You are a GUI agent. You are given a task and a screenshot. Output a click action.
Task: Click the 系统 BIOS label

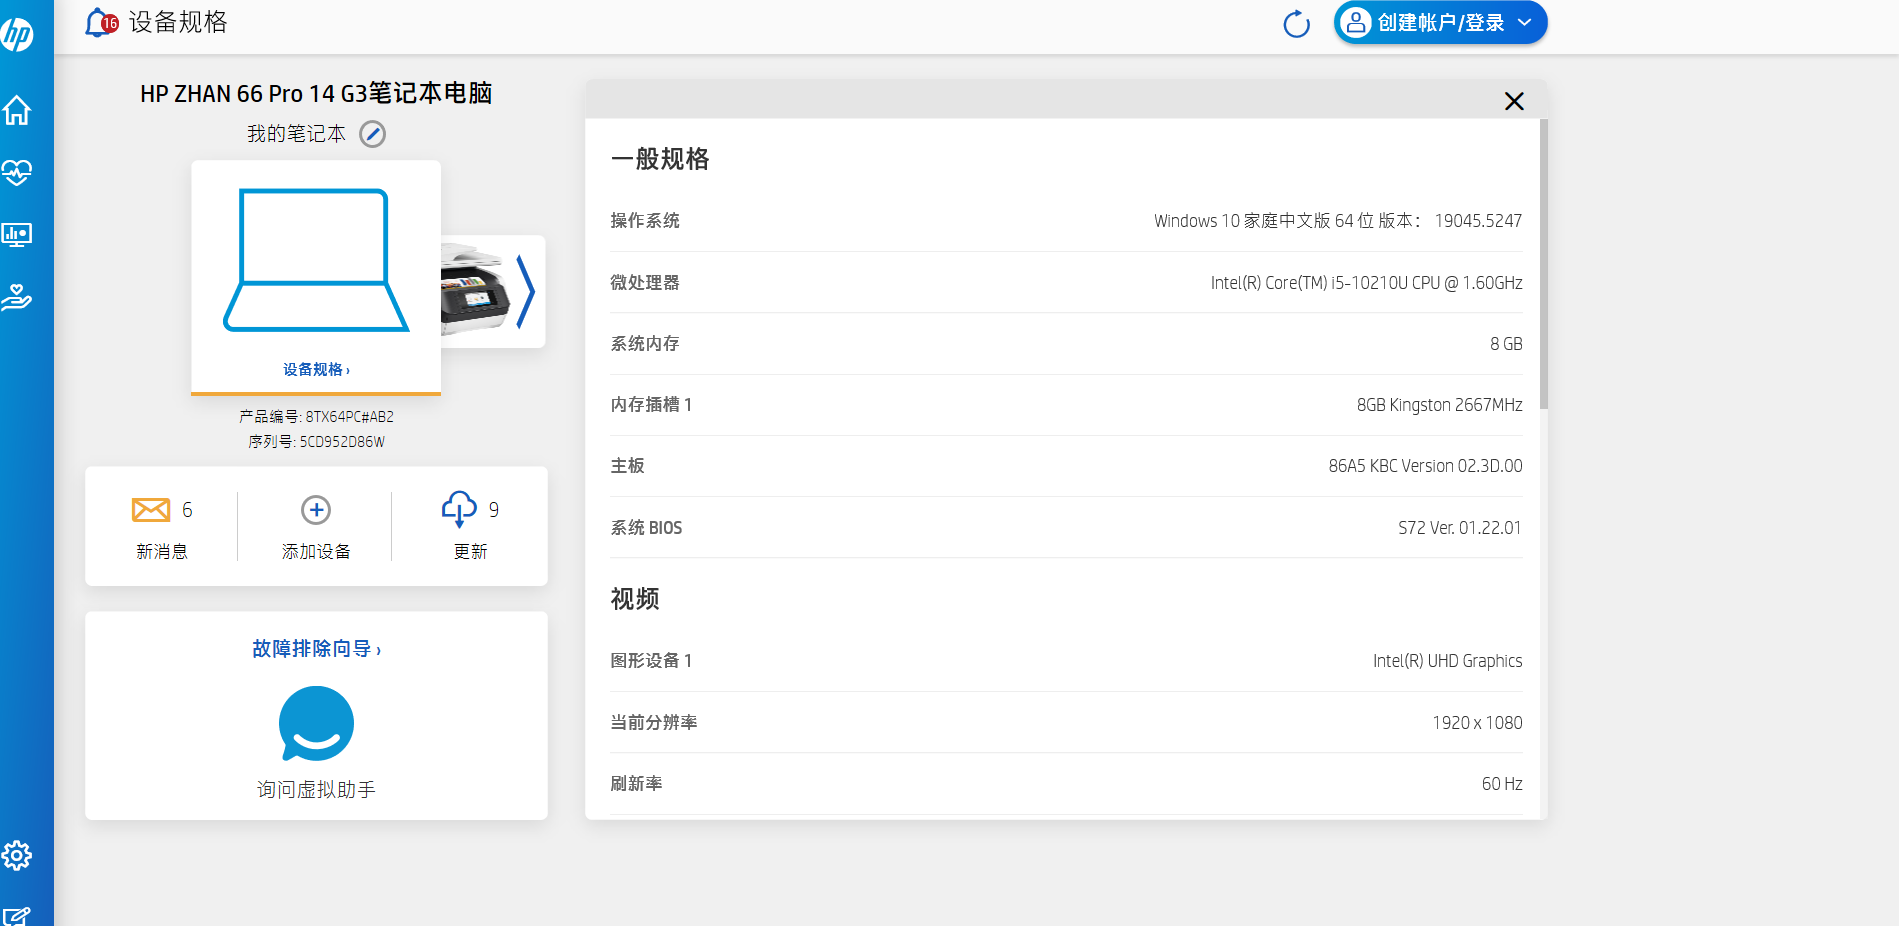pyautogui.click(x=646, y=528)
